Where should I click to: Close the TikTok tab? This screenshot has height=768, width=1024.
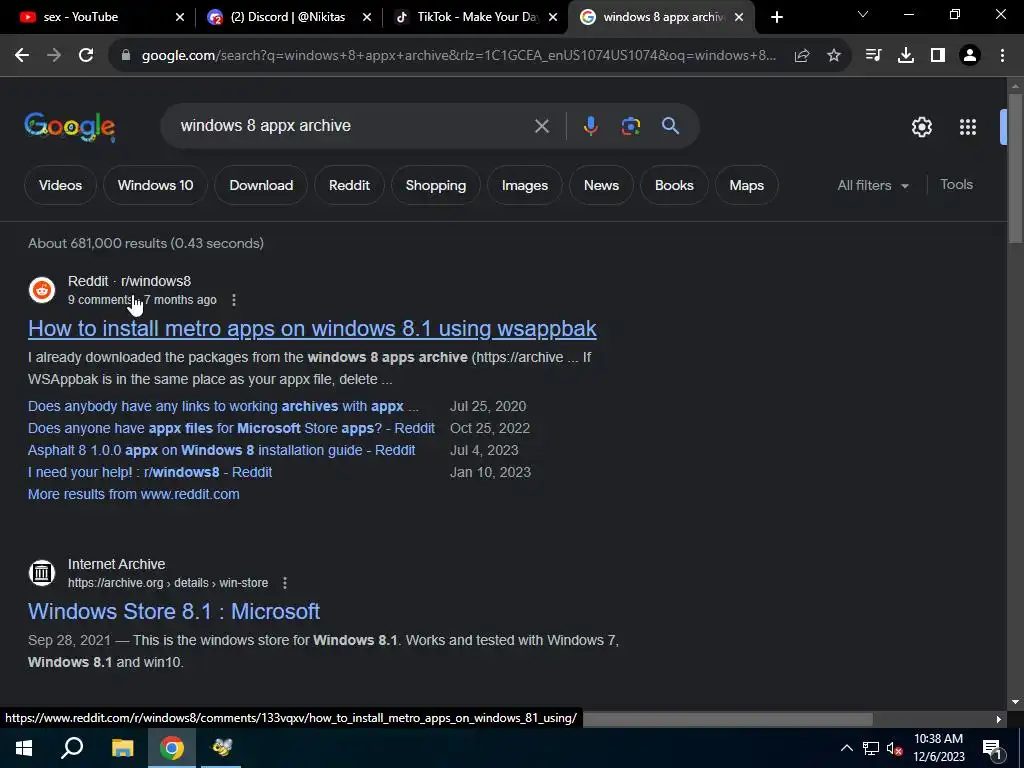tap(553, 18)
